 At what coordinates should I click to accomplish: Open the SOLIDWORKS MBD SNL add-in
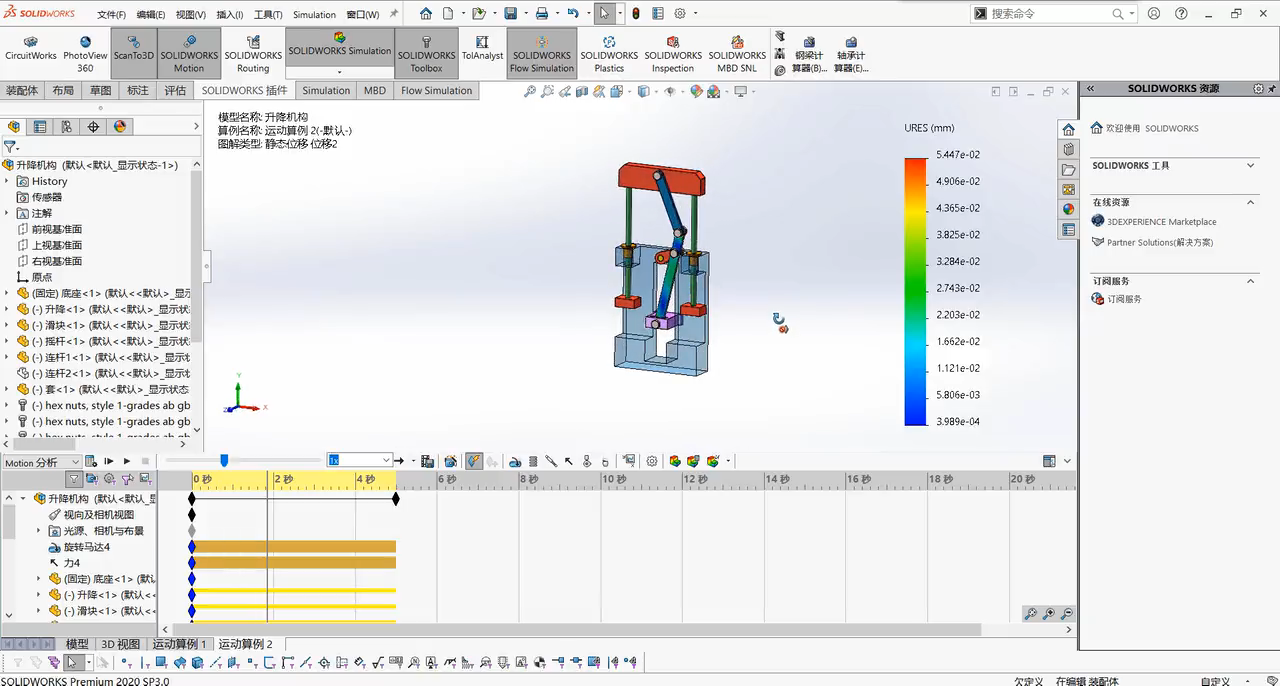click(737, 55)
